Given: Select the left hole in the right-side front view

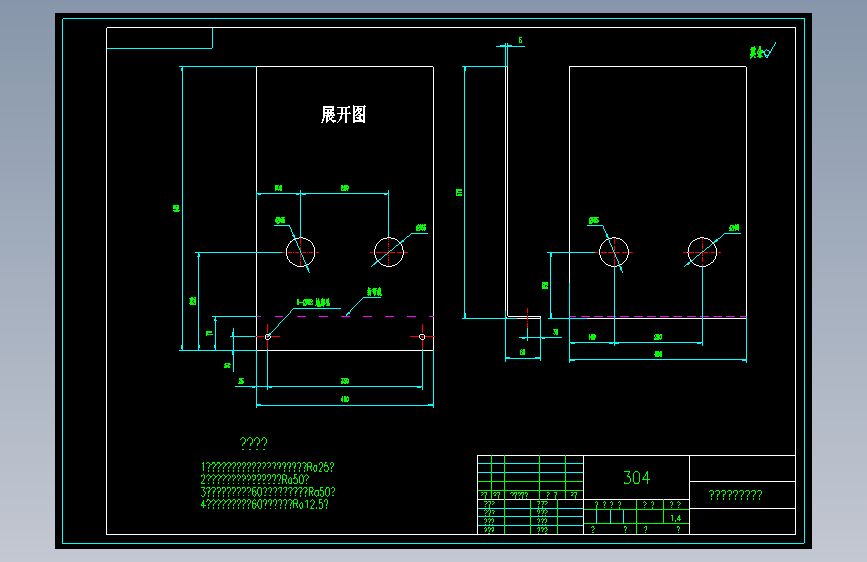Looking at the screenshot, I should point(614,252).
